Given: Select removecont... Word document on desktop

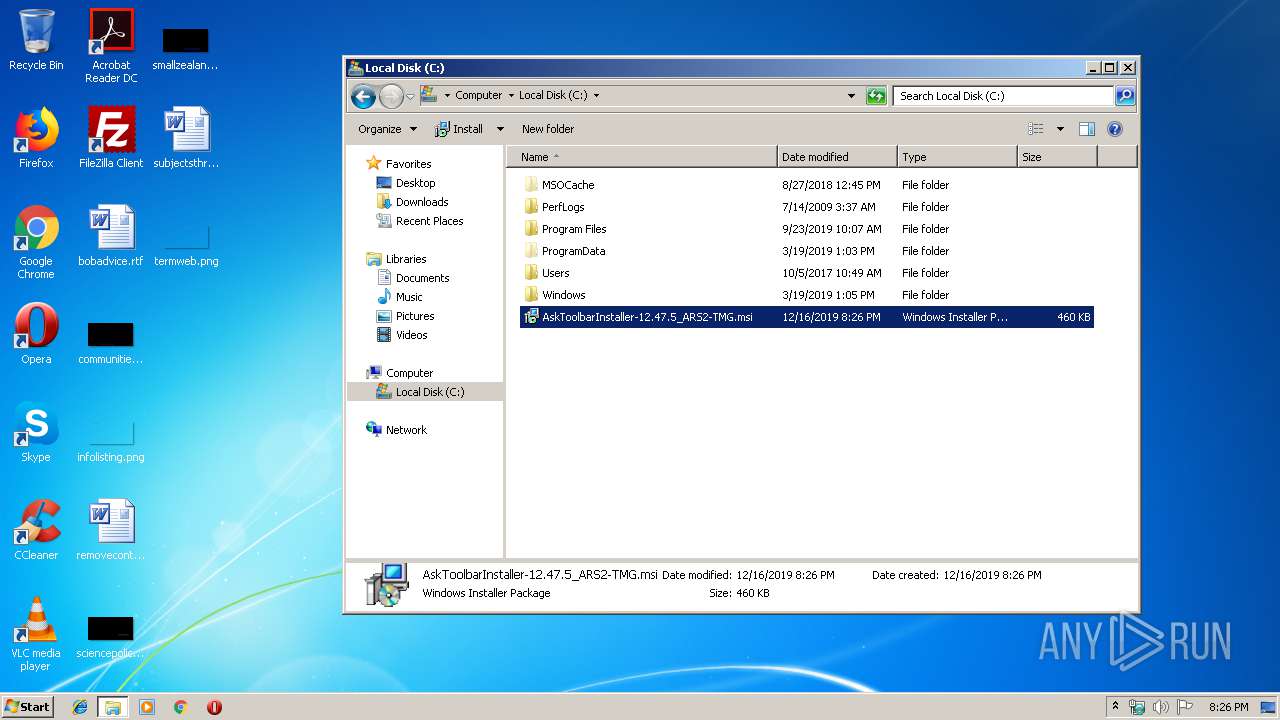Looking at the screenshot, I should click(x=111, y=530).
